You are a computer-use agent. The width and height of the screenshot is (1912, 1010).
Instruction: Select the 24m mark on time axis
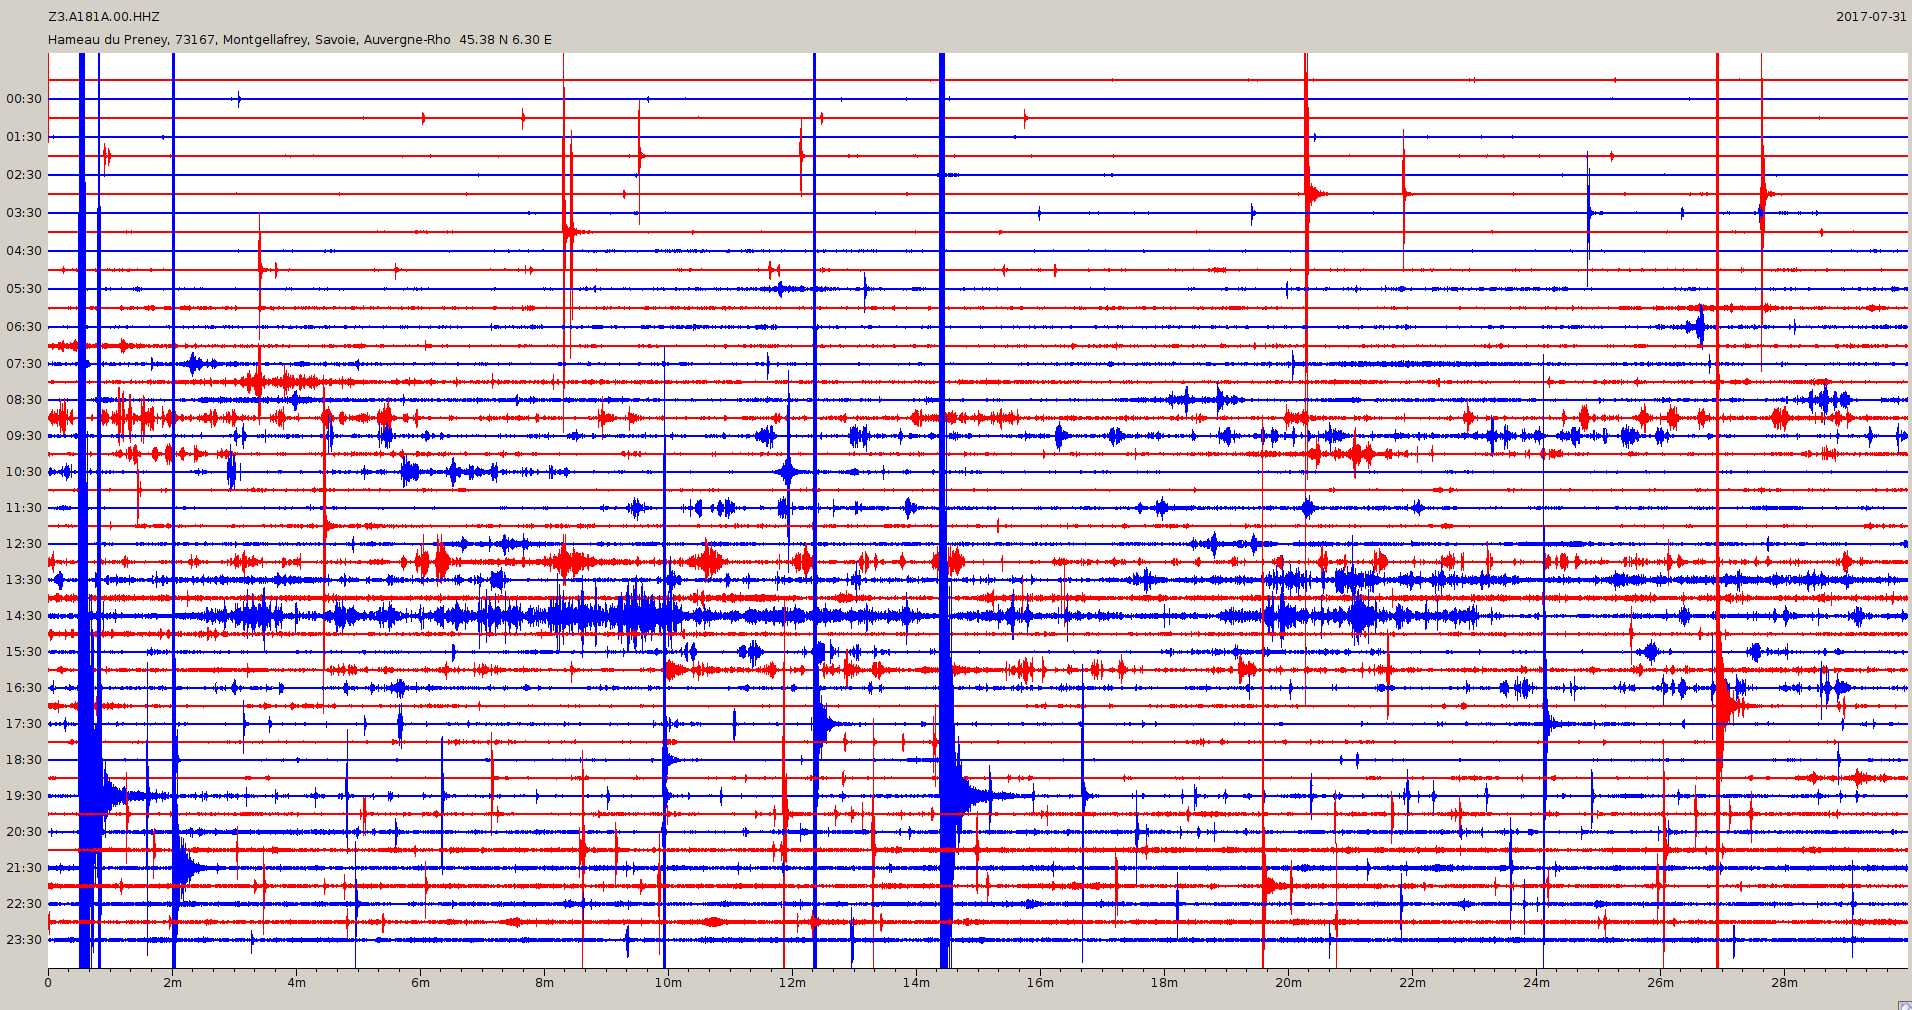pyautogui.click(x=1536, y=983)
